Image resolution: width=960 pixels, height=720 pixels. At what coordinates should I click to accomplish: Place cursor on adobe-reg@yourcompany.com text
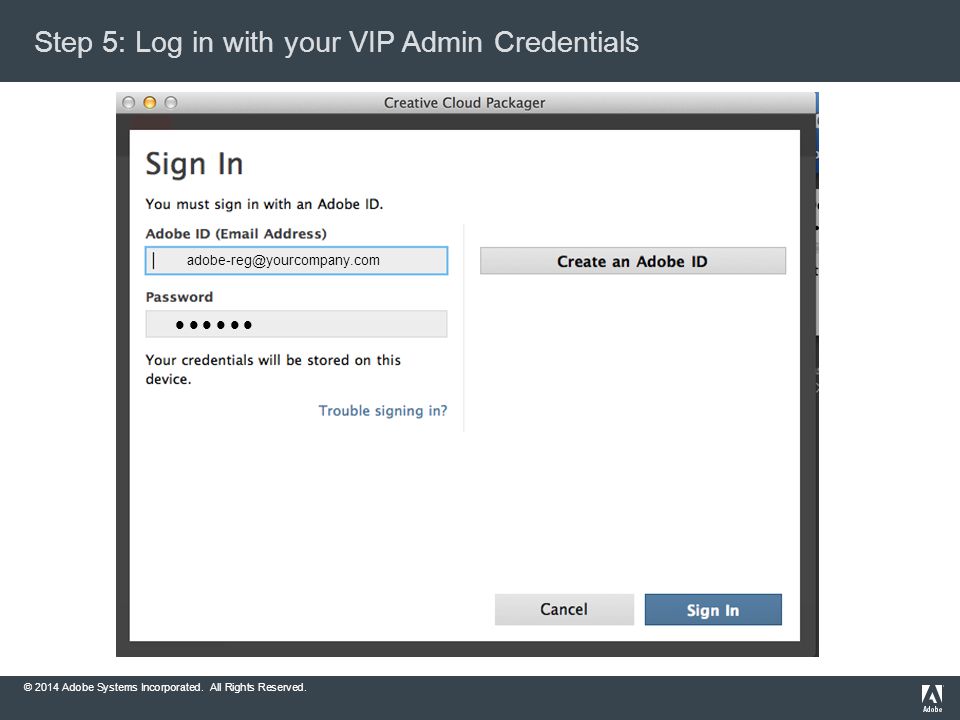283,260
